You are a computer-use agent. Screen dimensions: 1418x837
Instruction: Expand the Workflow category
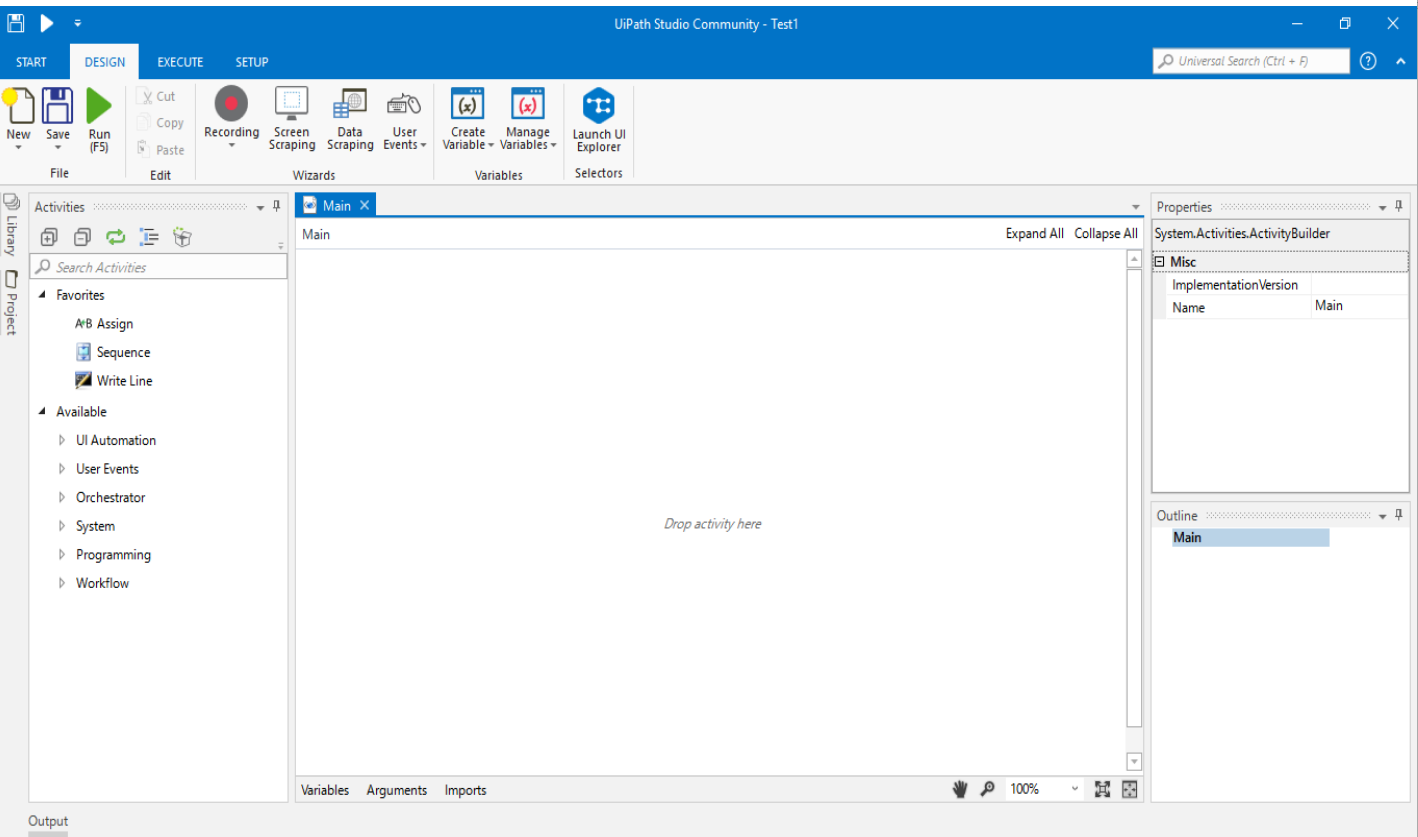click(x=62, y=583)
